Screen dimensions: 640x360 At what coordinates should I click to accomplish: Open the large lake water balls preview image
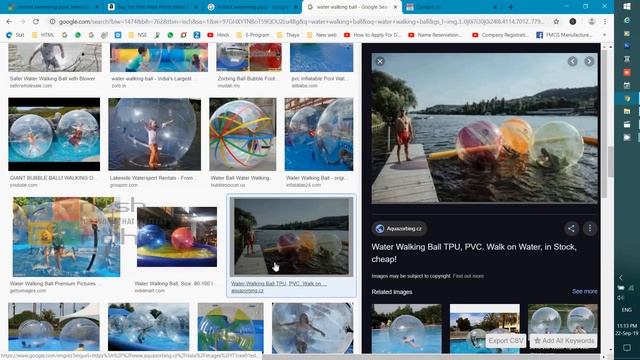pos(484,128)
